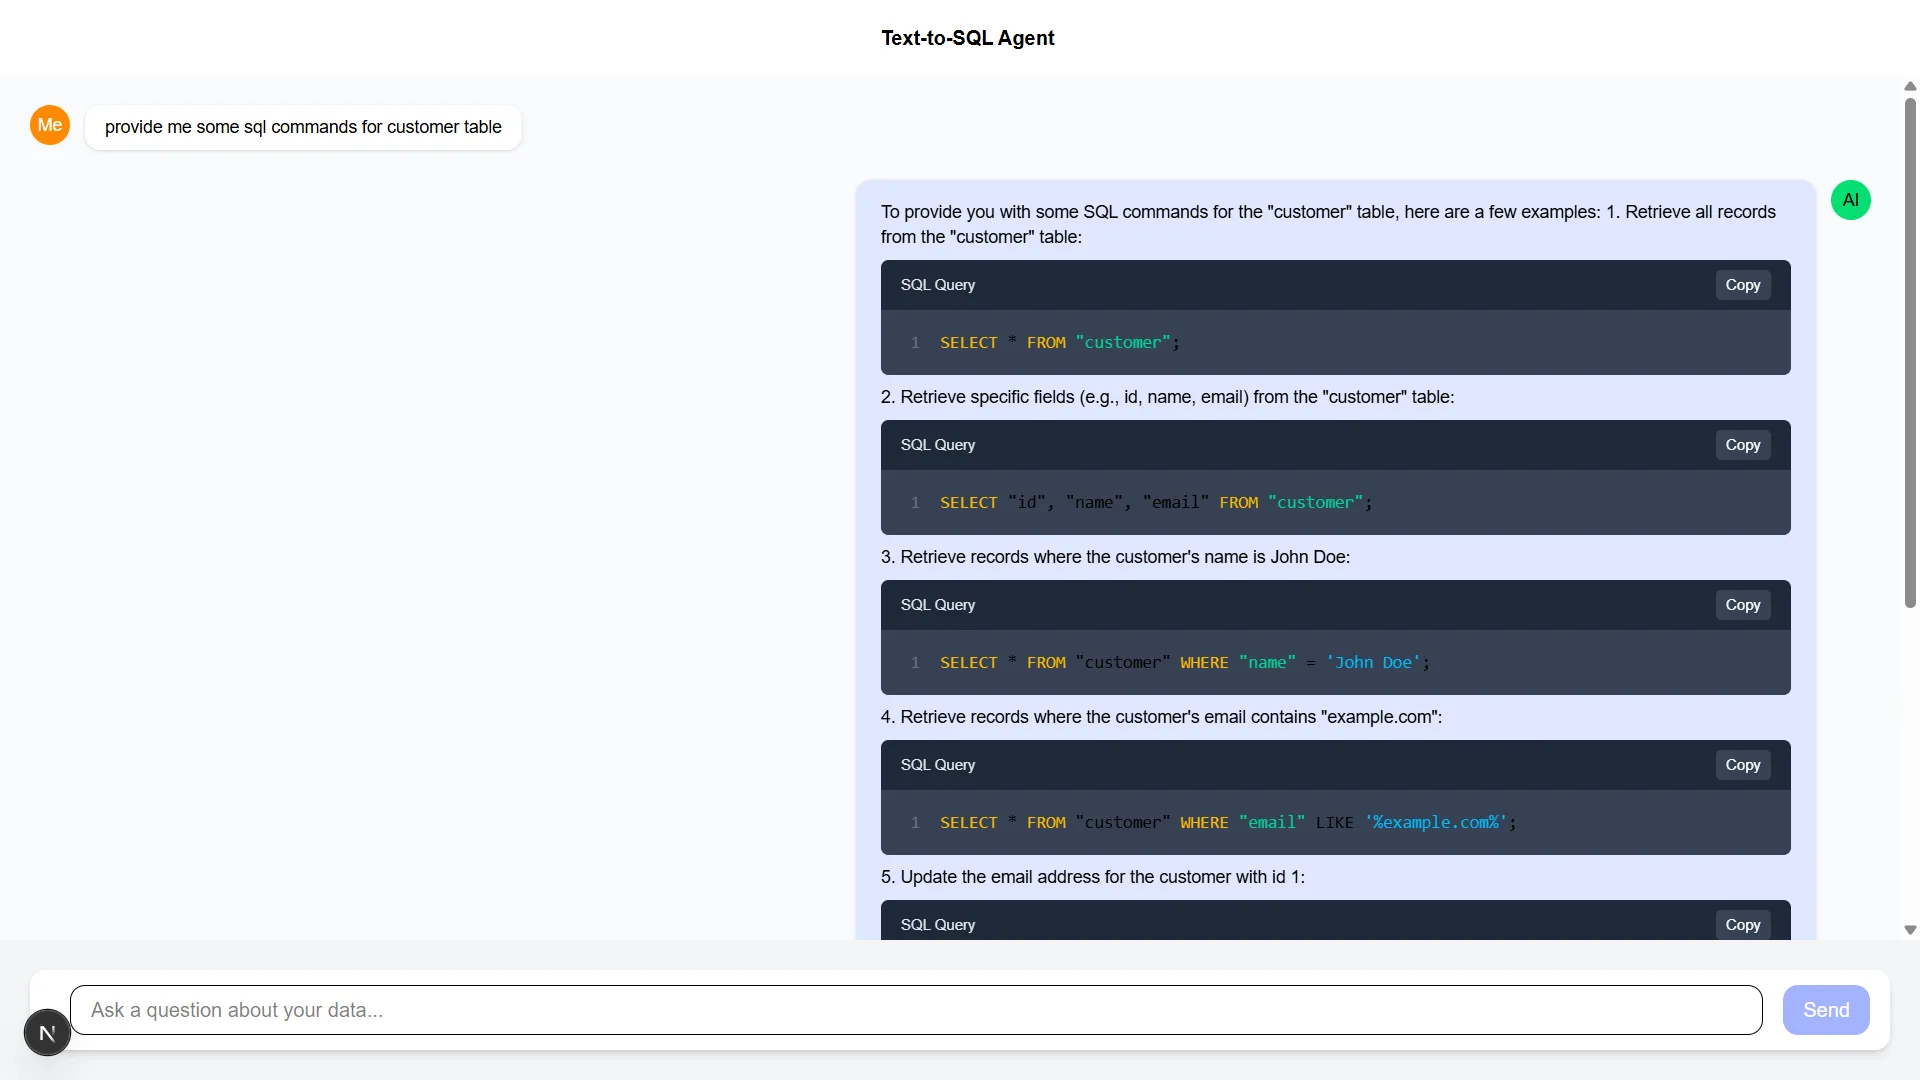
Task: Click the Me user avatar icon
Action: point(49,124)
